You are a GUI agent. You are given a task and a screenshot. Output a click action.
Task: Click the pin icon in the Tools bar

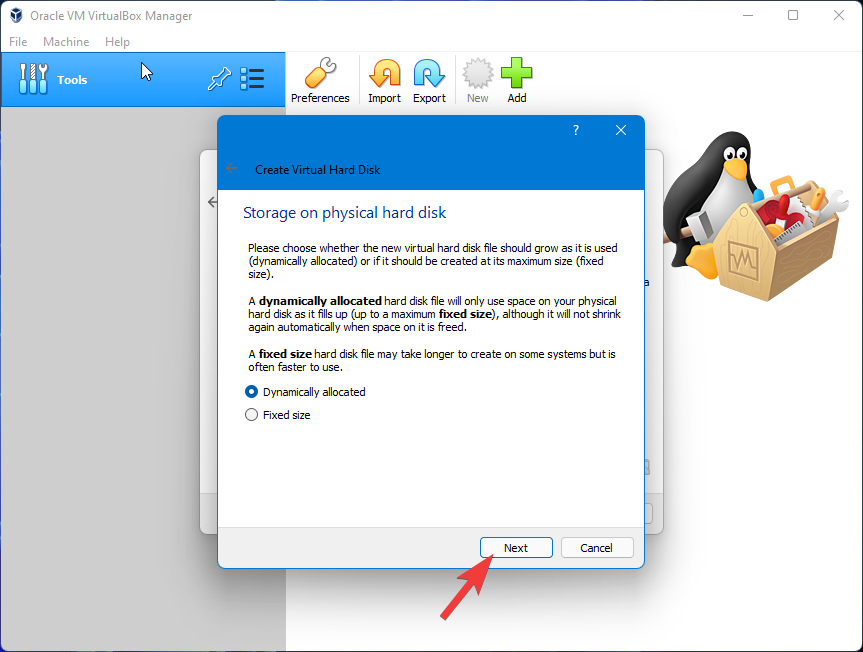pos(219,77)
